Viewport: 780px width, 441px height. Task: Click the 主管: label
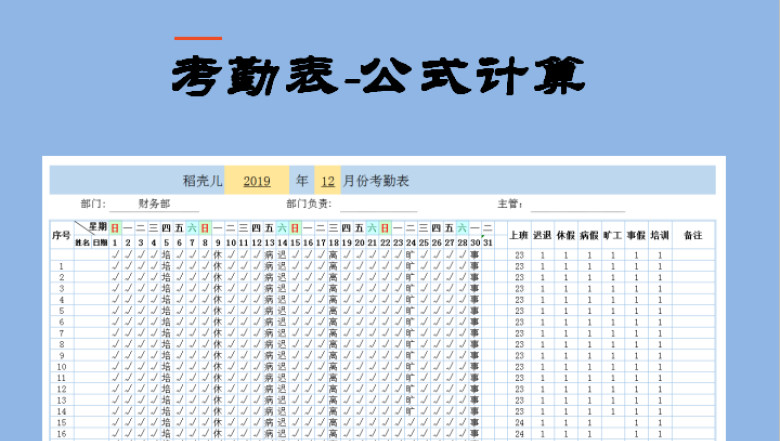[510, 203]
